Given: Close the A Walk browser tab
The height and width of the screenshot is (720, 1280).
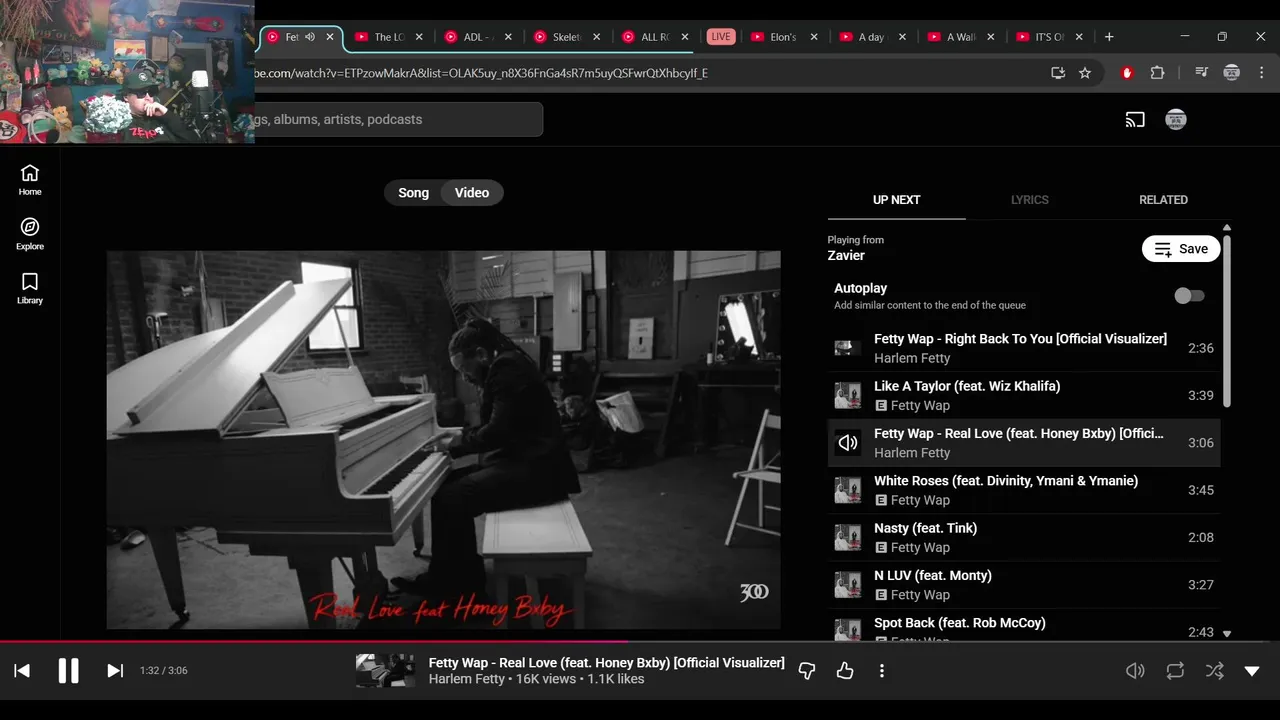Looking at the screenshot, I should [x=992, y=37].
